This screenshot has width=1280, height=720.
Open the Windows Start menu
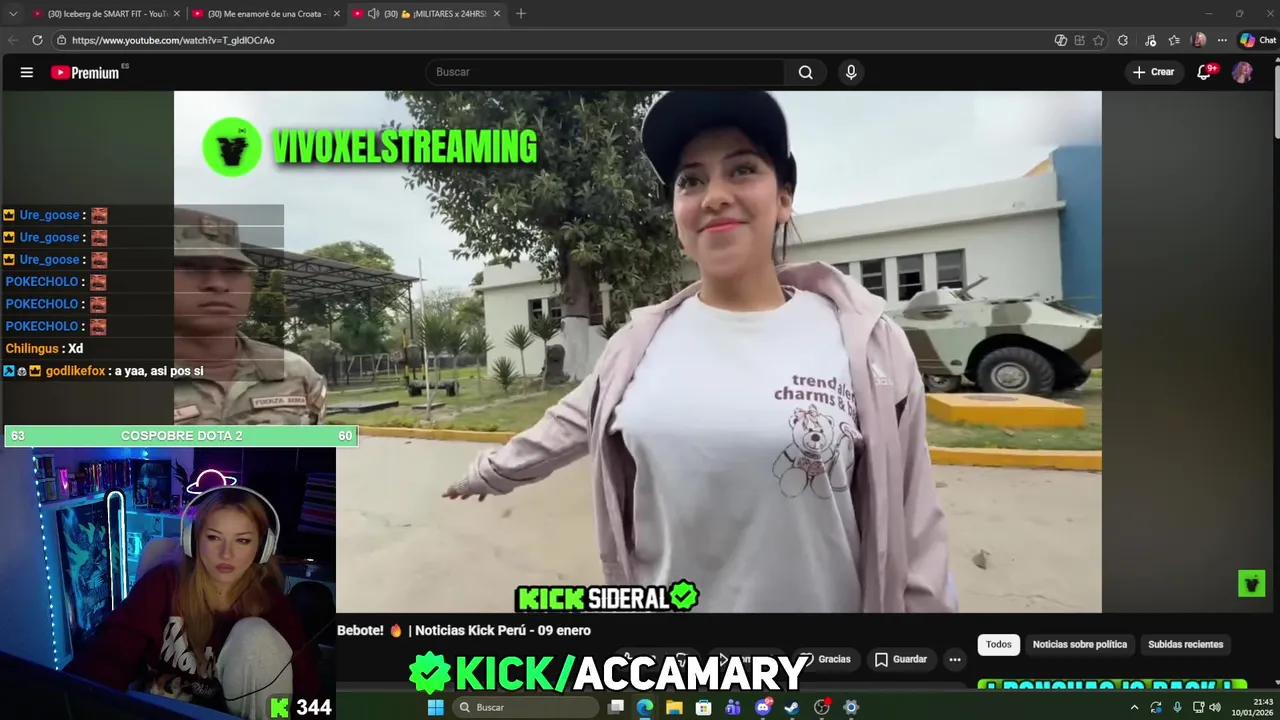(435, 707)
